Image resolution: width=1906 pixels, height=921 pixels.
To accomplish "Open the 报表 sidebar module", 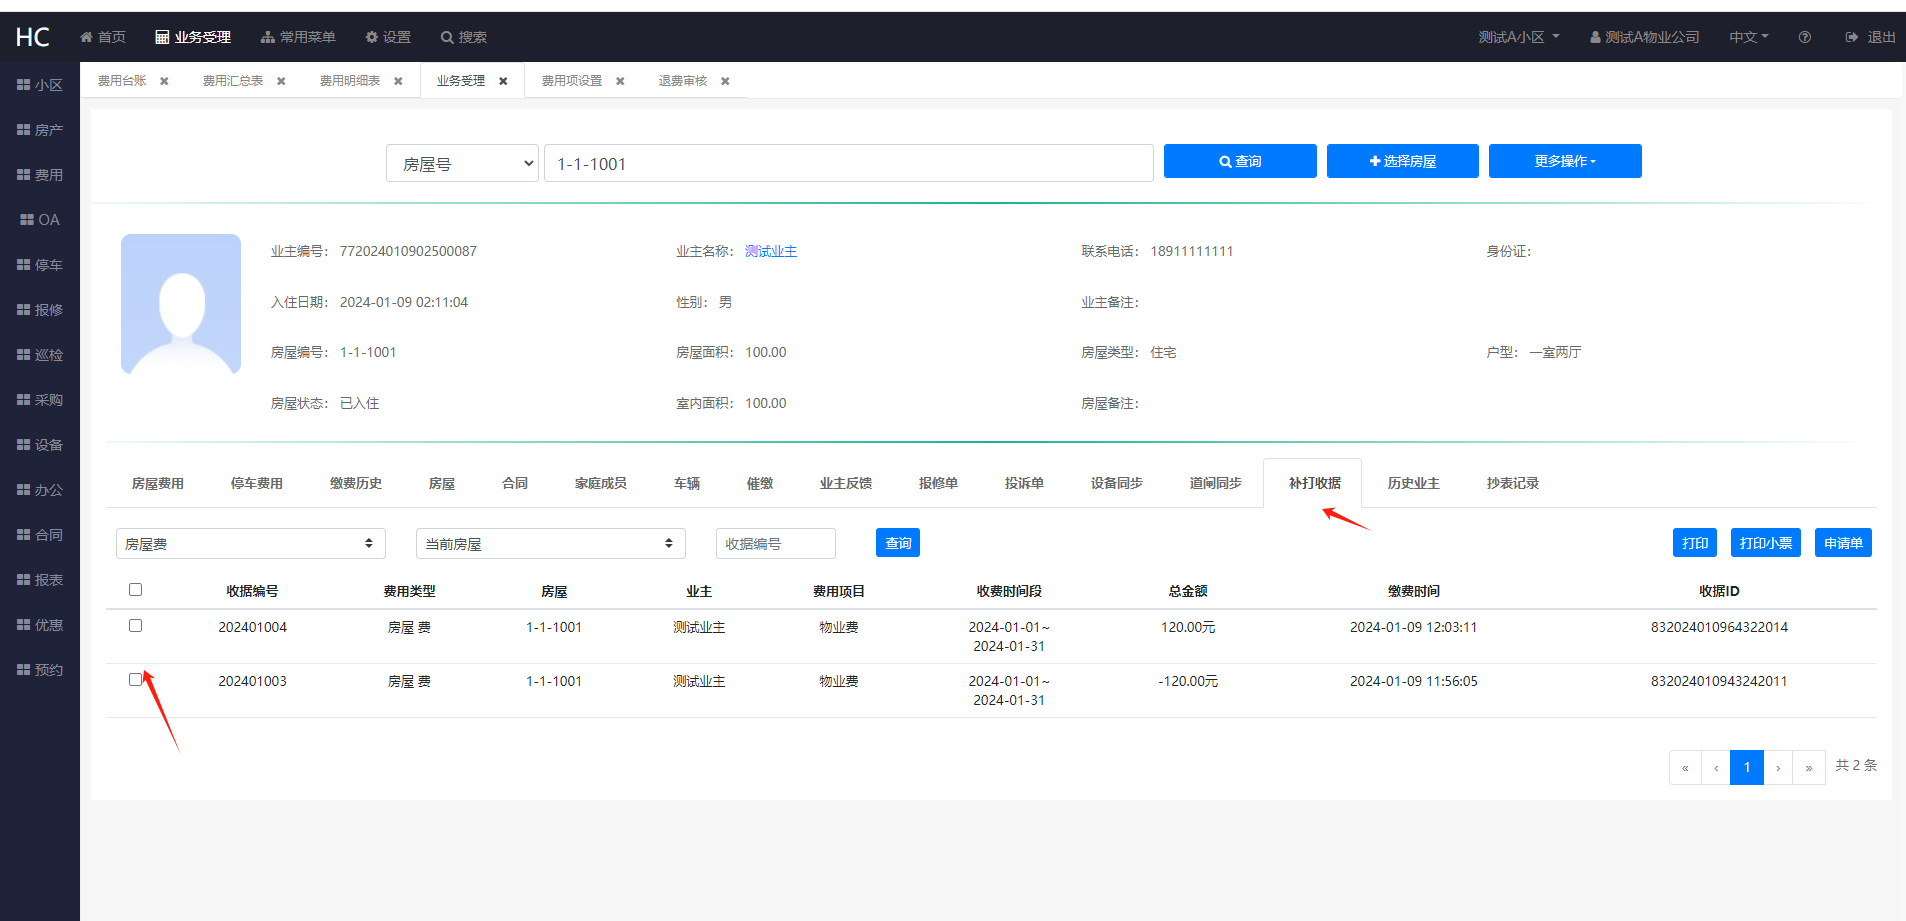I will pos(40,580).
